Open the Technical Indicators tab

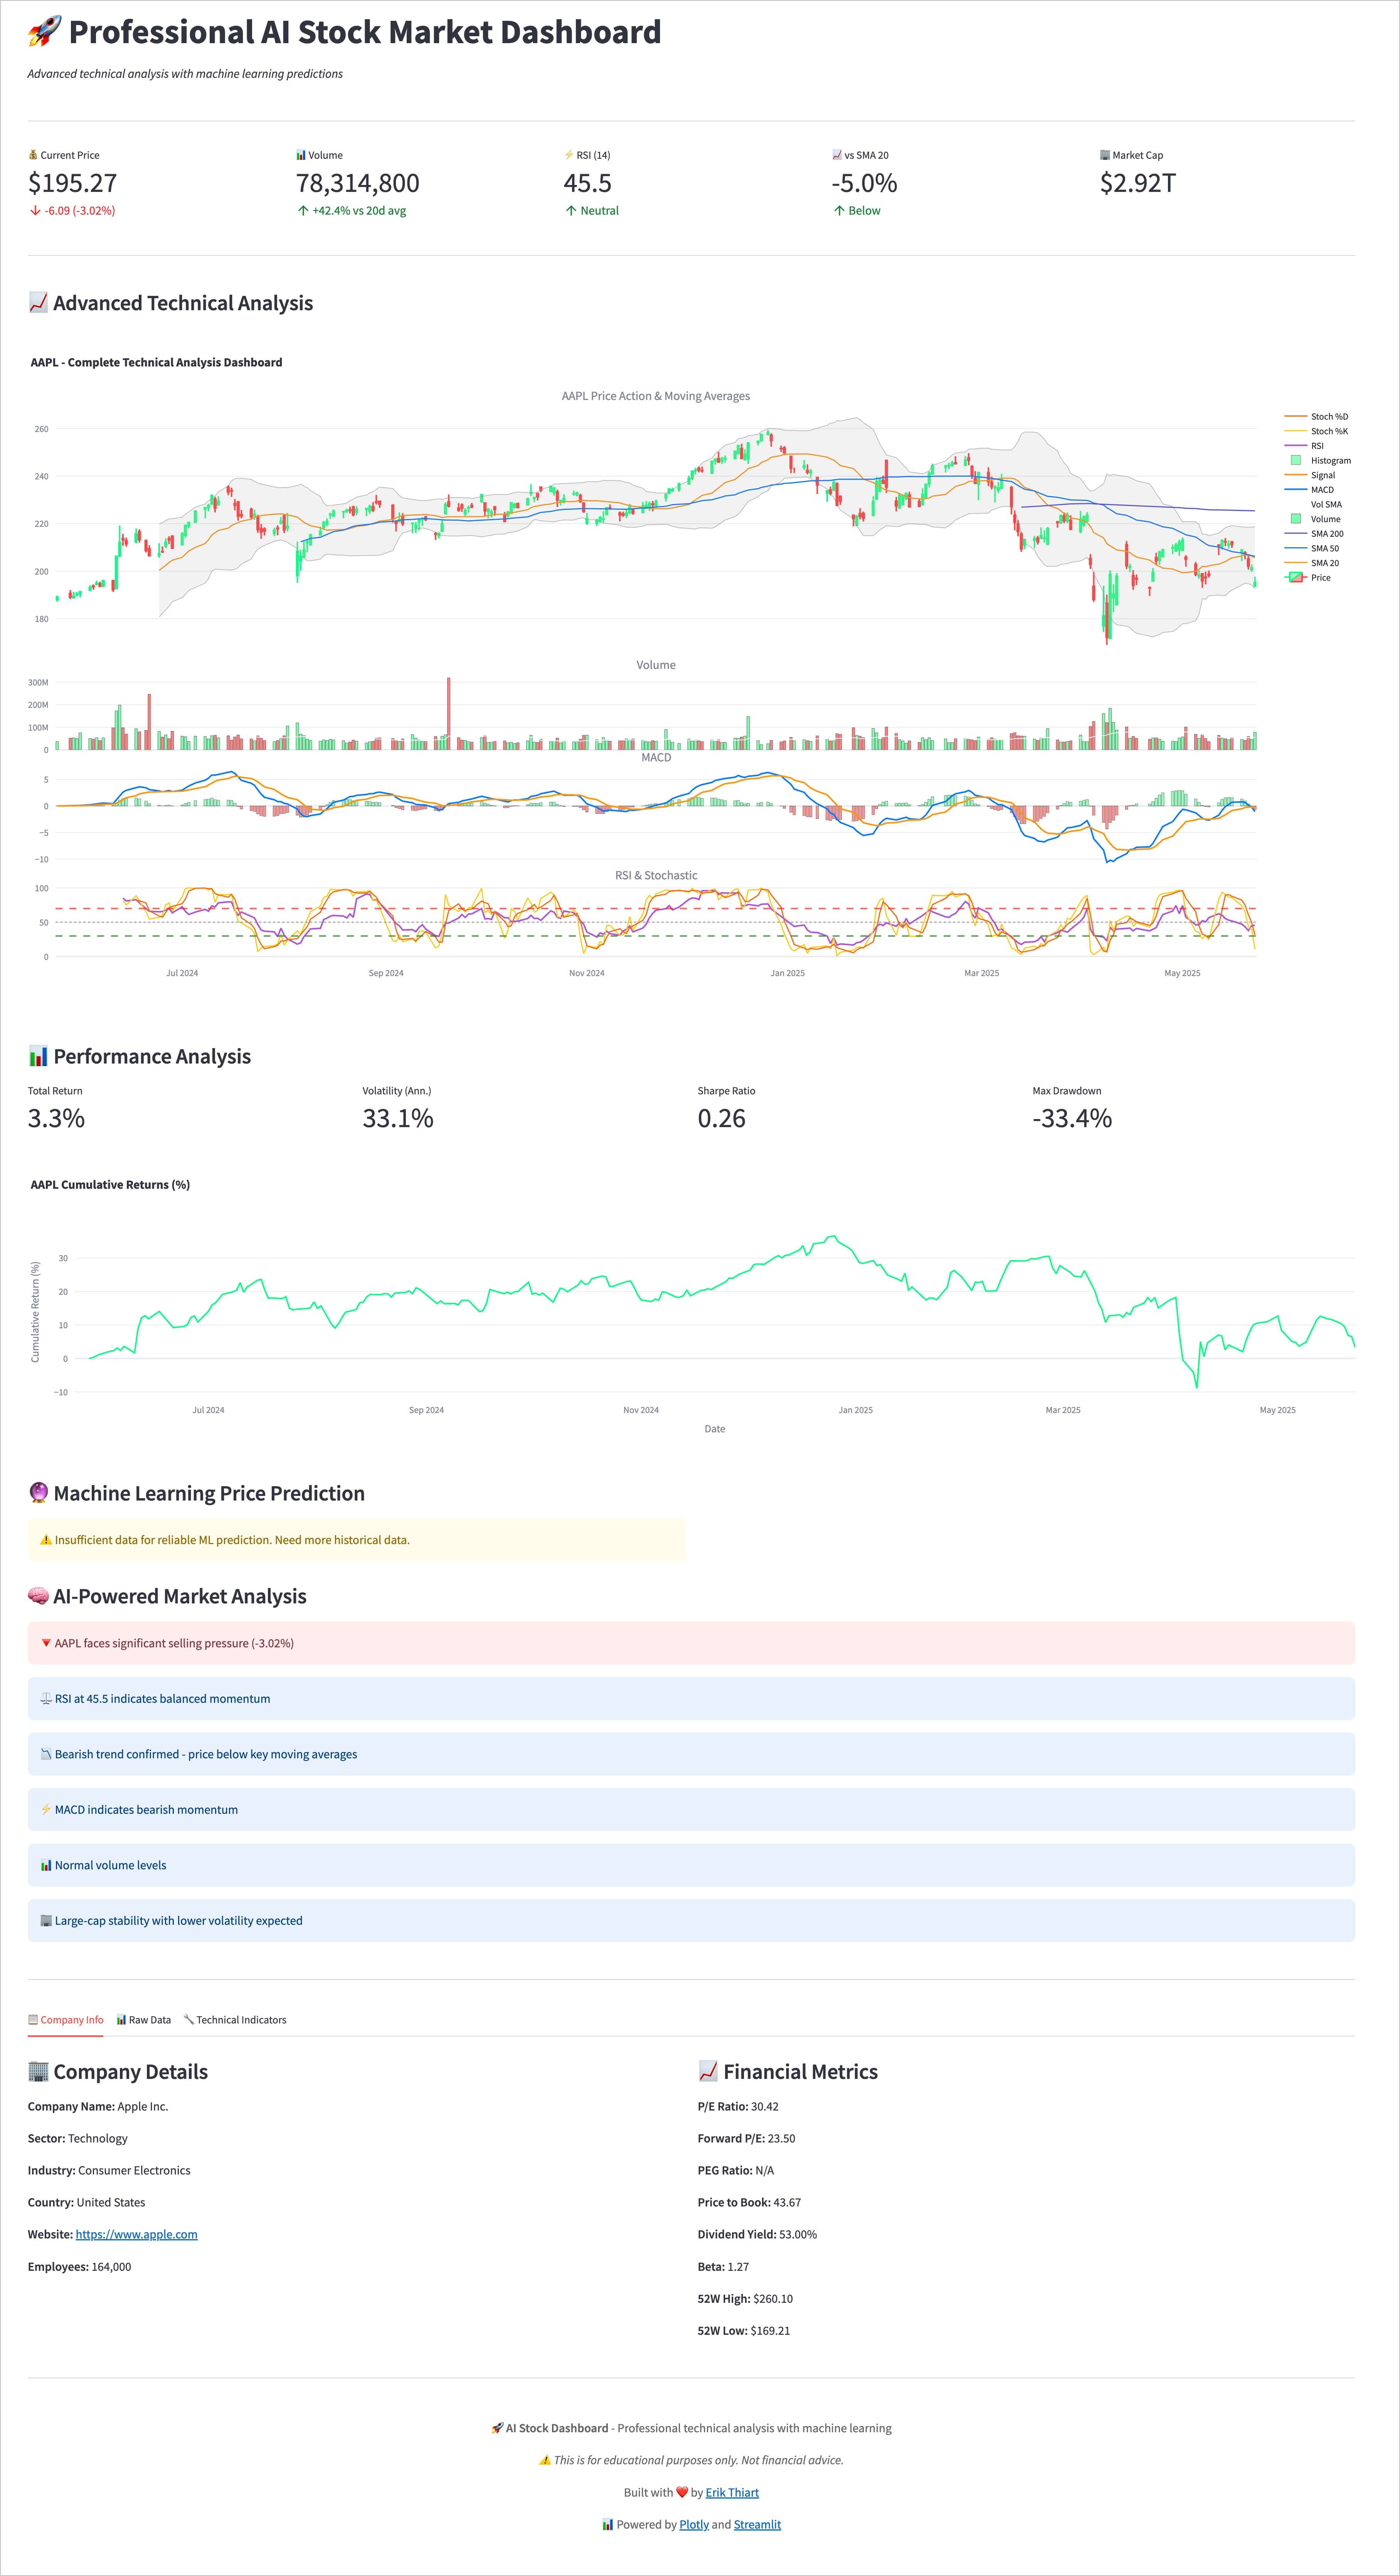click(235, 2019)
